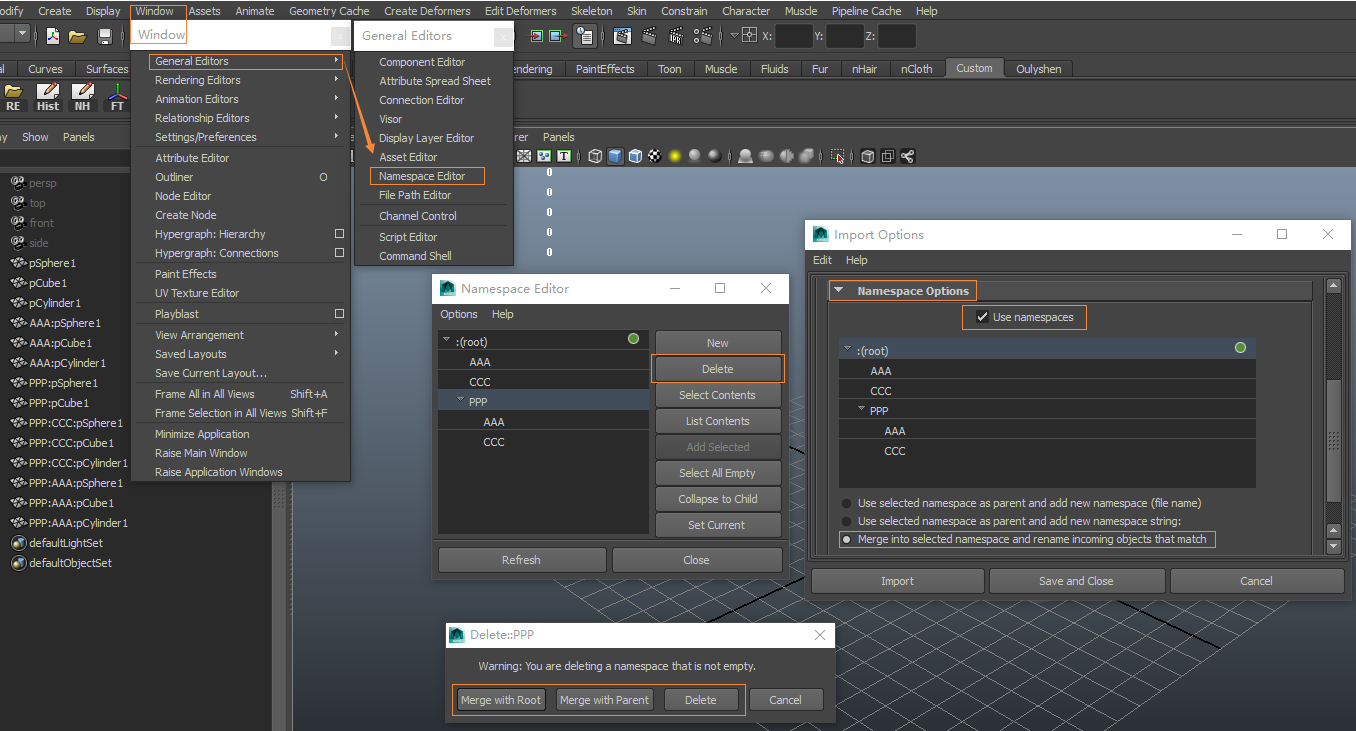1356x731 pixels.
Task: Collapse the PPP namespace in Namespace Editor
Action: [x=460, y=400]
